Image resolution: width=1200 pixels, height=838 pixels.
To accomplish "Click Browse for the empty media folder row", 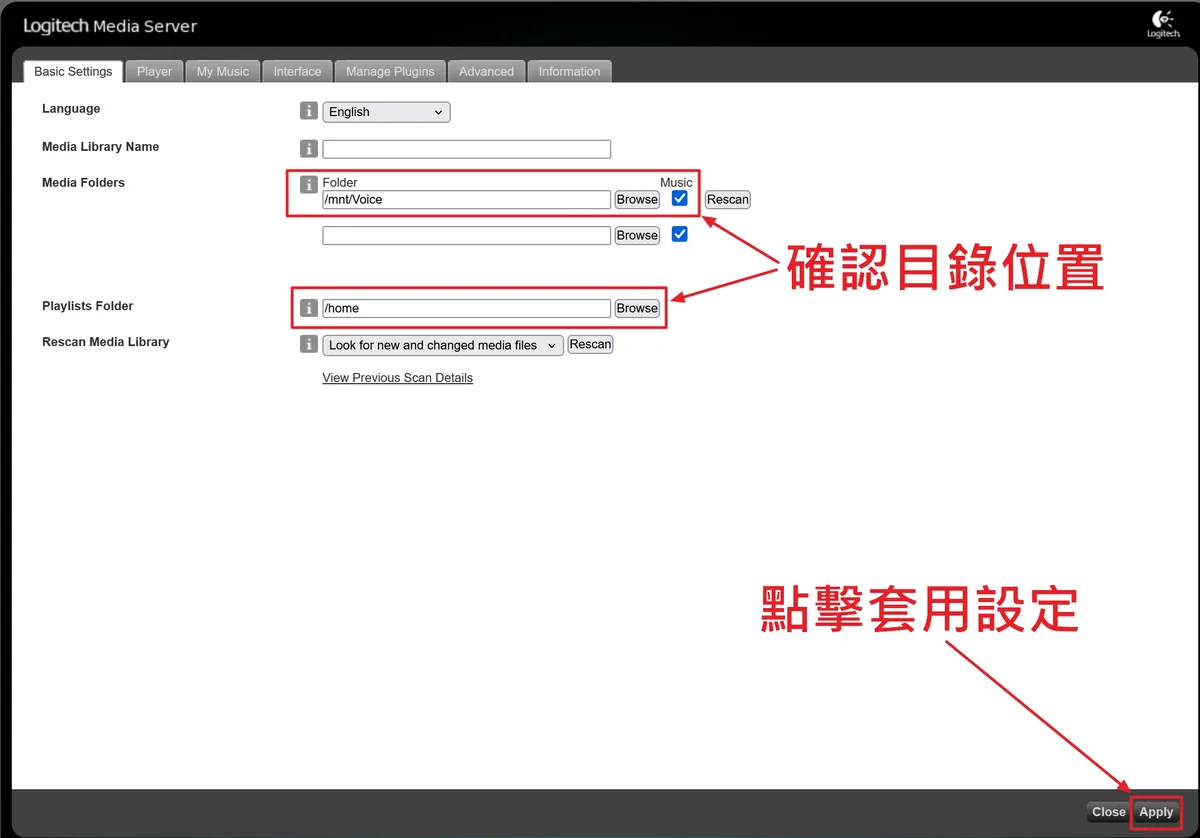I will (x=637, y=235).
